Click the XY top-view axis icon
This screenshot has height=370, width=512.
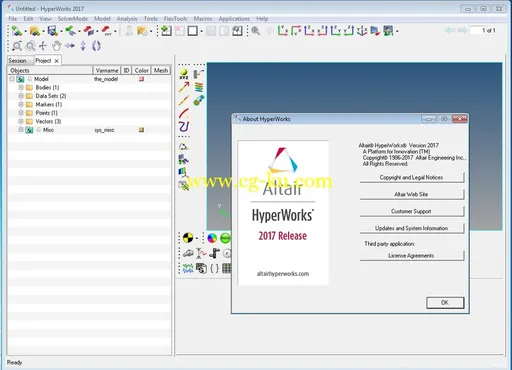282,31
